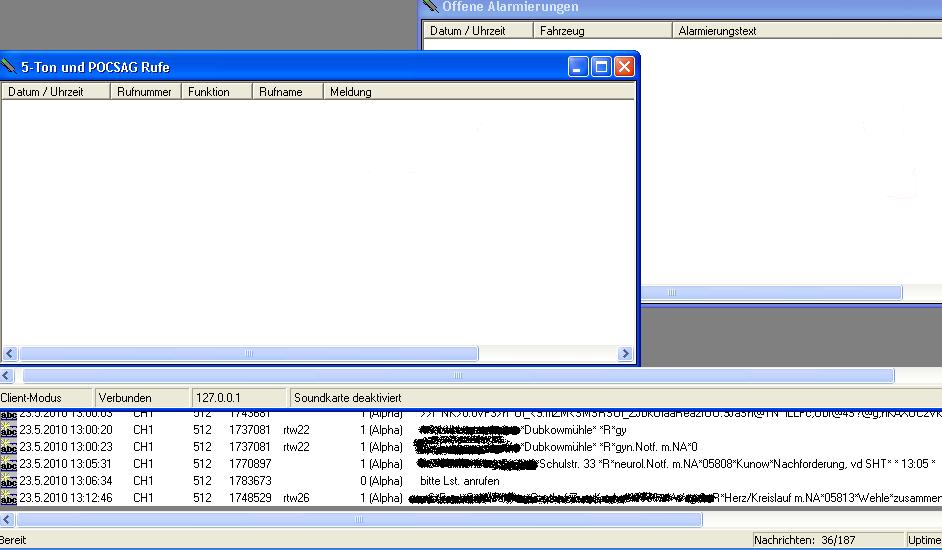Click the message list horizontal scrollbar thumb

[359, 519]
